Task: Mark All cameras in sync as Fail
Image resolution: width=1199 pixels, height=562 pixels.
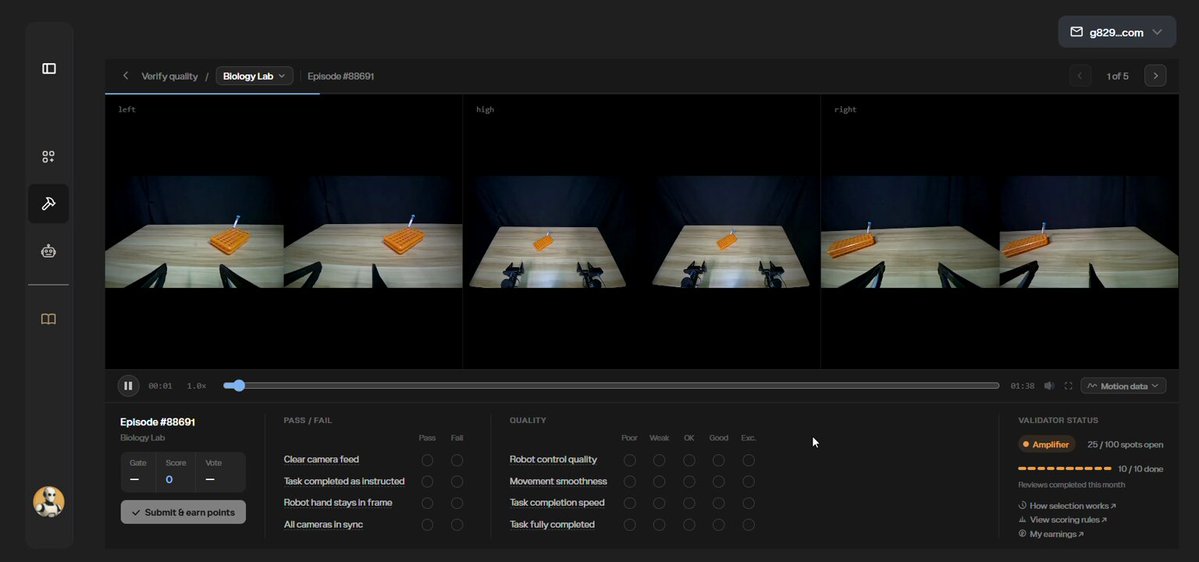Action: pyautogui.click(x=457, y=525)
